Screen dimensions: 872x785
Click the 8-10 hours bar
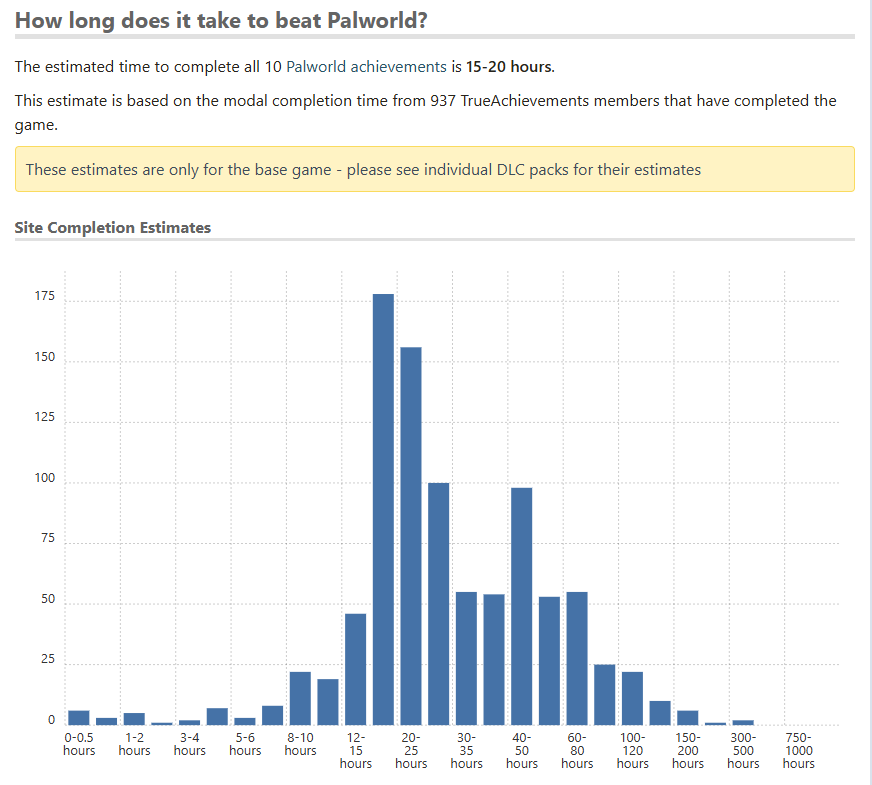pos(300,698)
